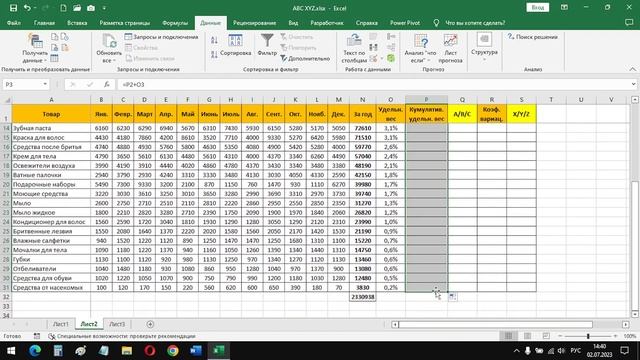
Task: Click Forecast Sheet (Лист прогноза) icon
Action: point(450,48)
